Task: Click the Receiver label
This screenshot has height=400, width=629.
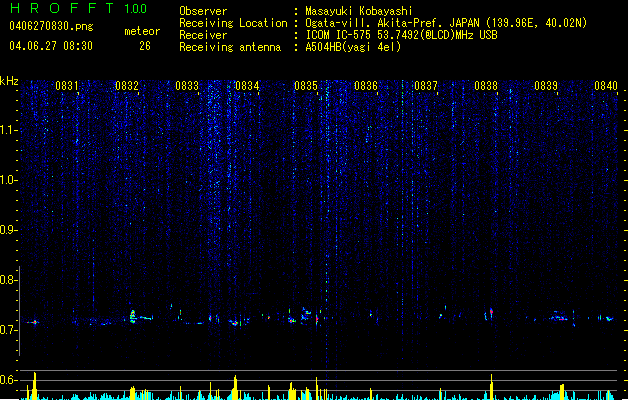Action: 203,35
